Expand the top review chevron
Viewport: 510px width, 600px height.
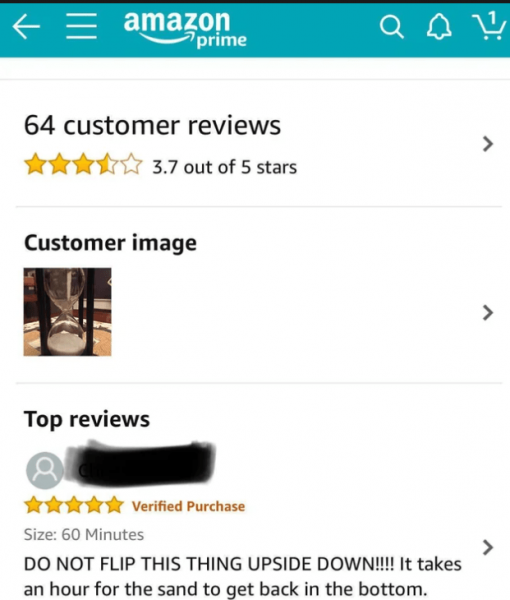click(x=487, y=547)
